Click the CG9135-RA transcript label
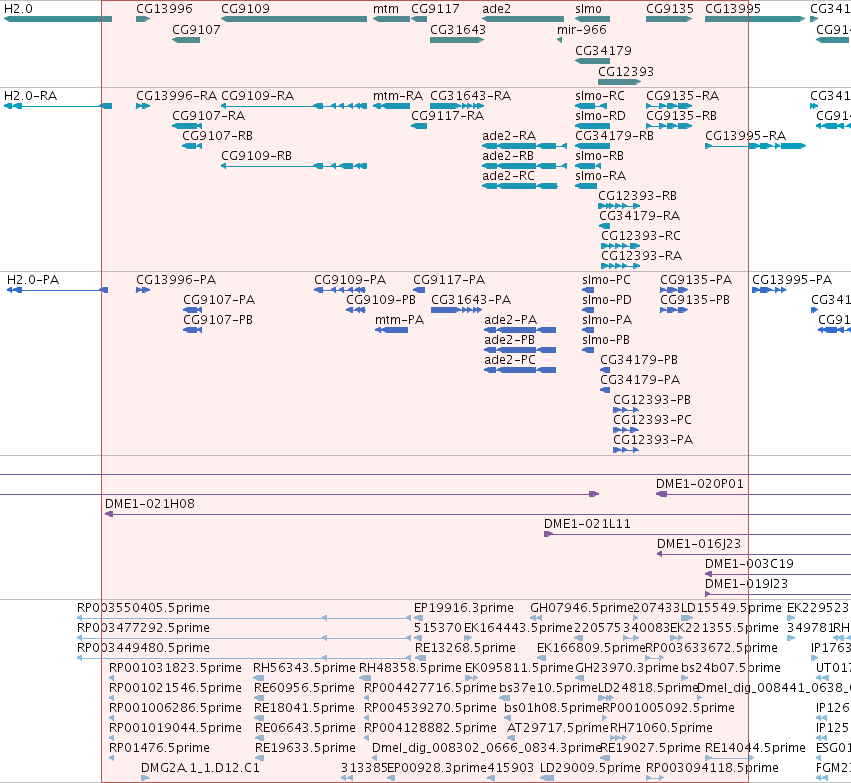The height and width of the screenshot is (783, 851). pos(682,96)
